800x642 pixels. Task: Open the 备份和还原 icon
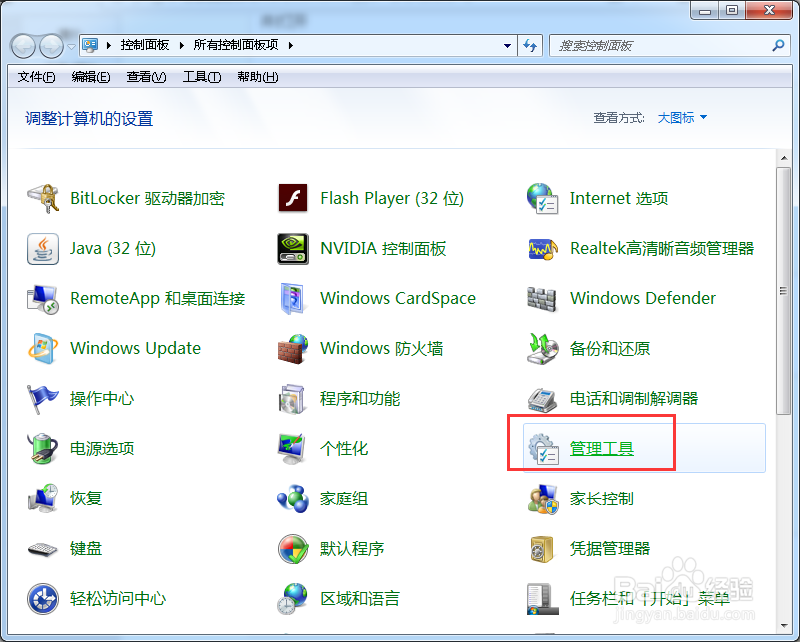542,349
